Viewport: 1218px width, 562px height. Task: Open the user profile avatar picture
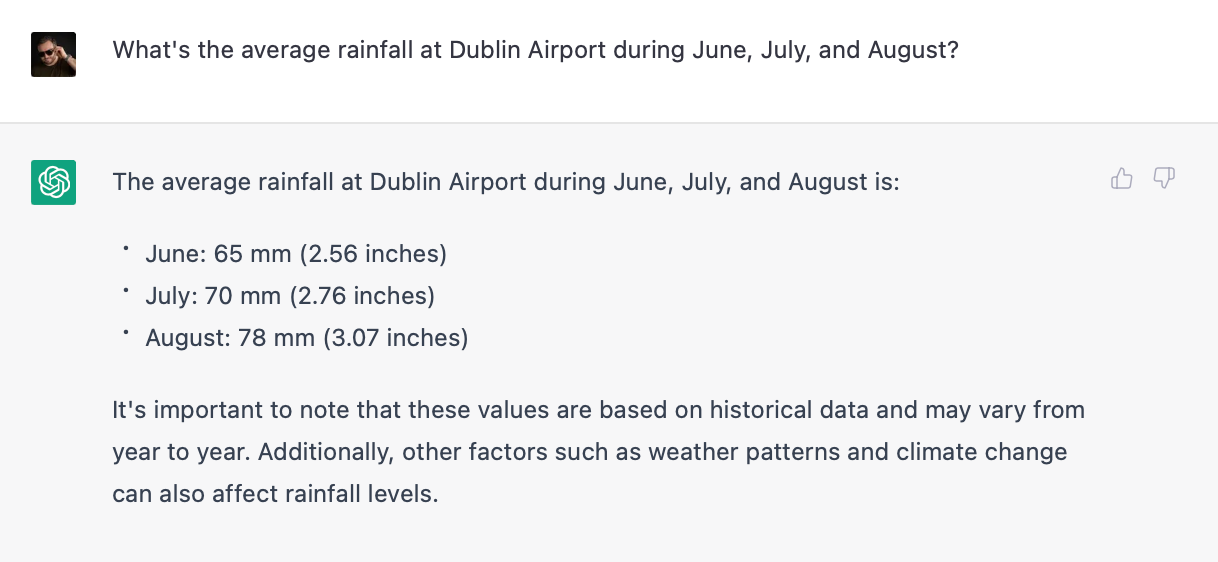[54, 54]
